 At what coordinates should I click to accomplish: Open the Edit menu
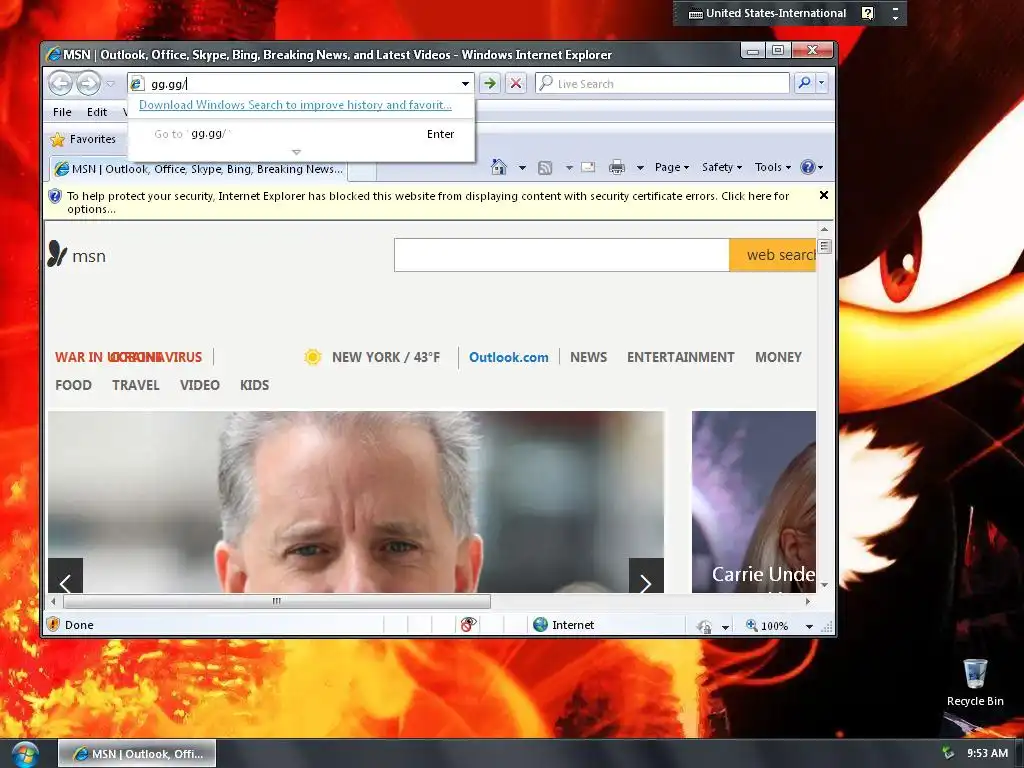pos(97,112)
